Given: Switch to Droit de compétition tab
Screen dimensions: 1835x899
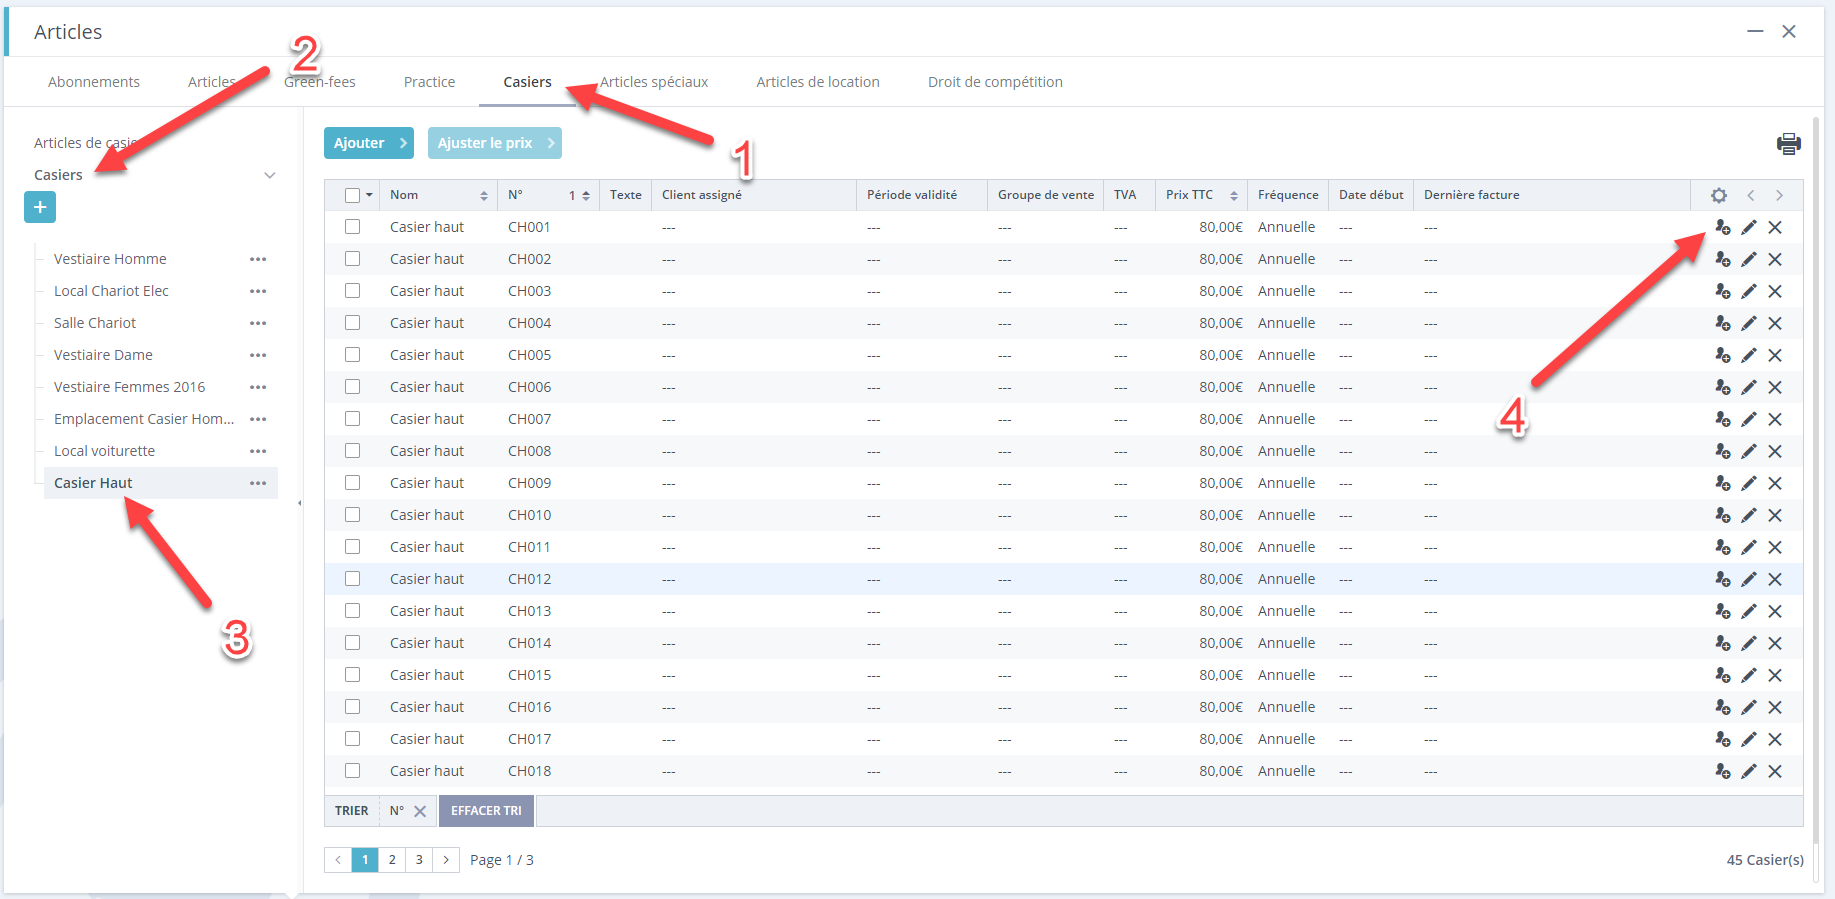Looking at the screenshot, I should click(995, 82).
